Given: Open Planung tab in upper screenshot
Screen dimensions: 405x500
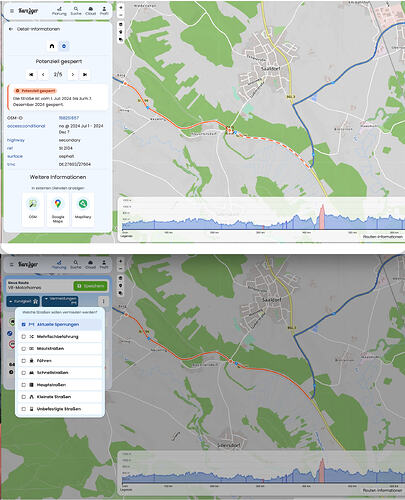Looking at the screenshot, I should click(59, 11).
